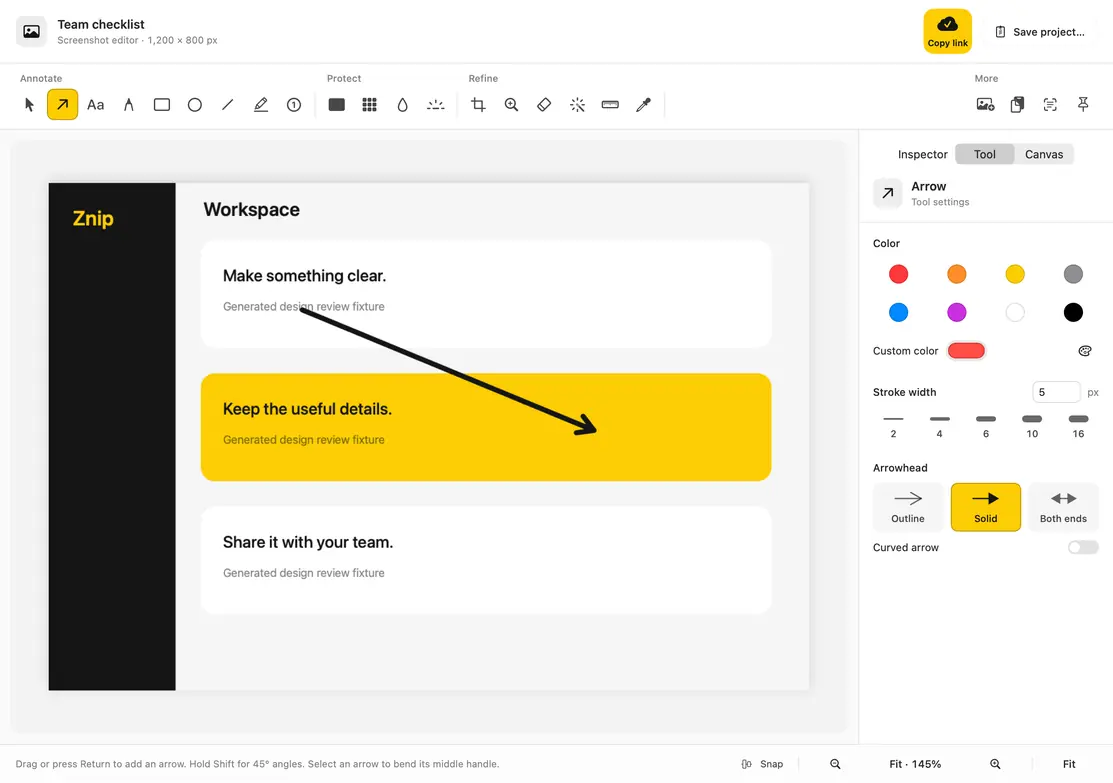
Task: Select the solid redaction block tool
Action: [336, 105]
